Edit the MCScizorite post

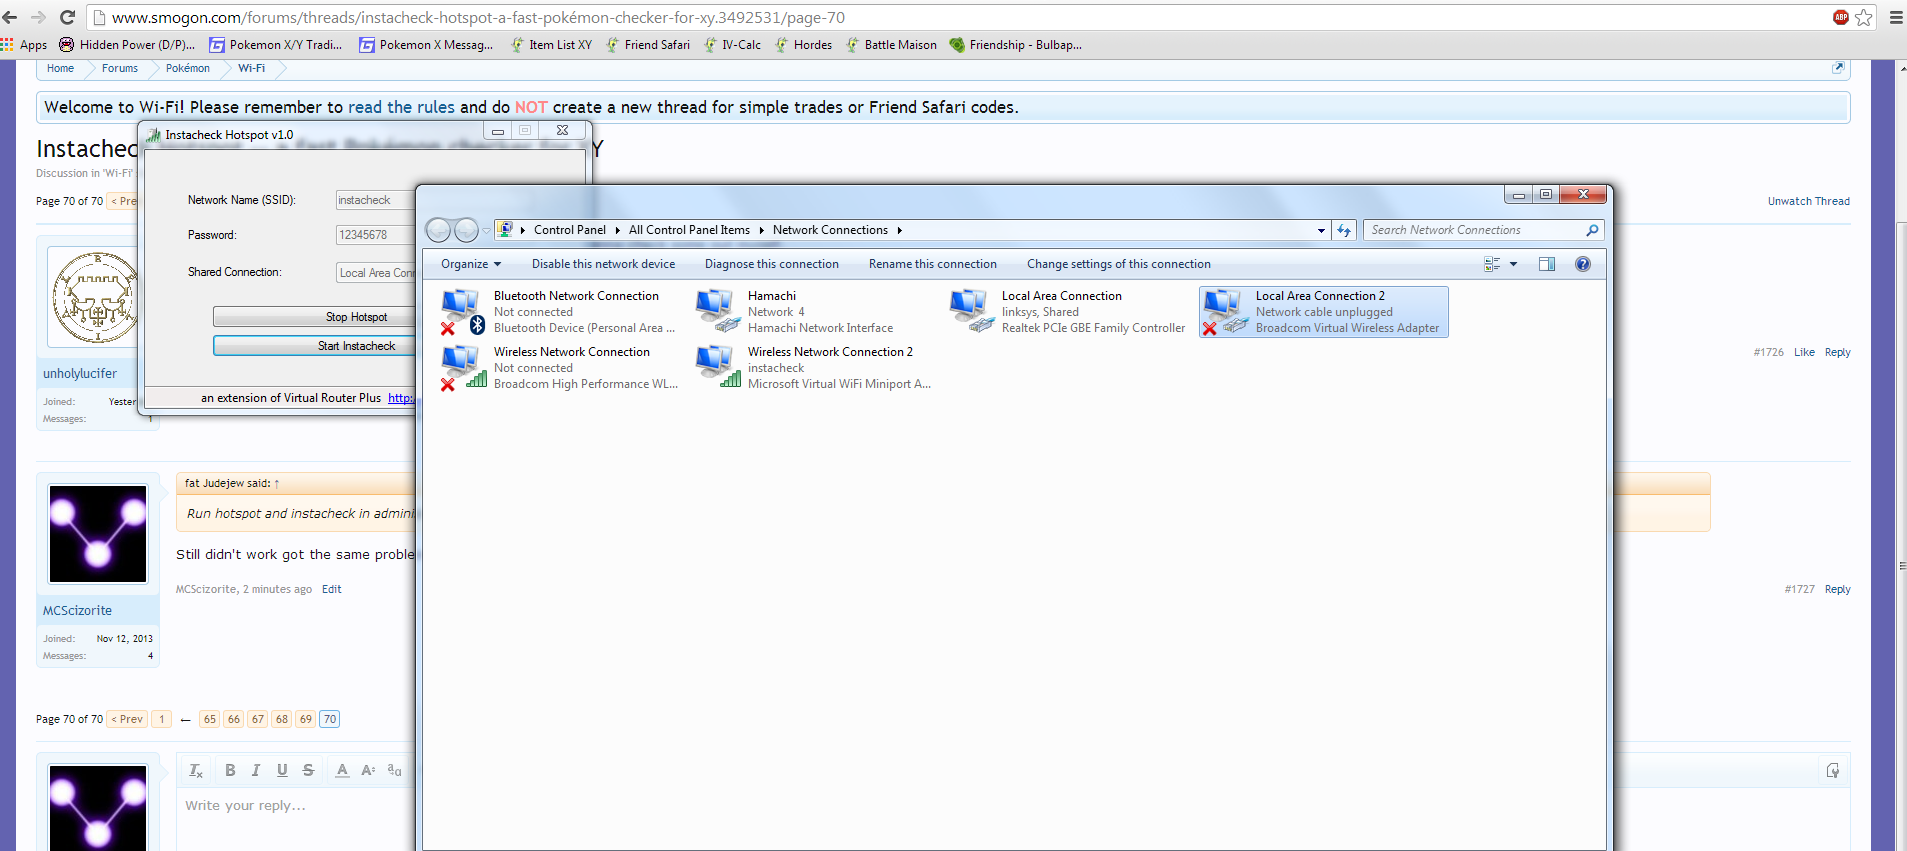[331, 589]
